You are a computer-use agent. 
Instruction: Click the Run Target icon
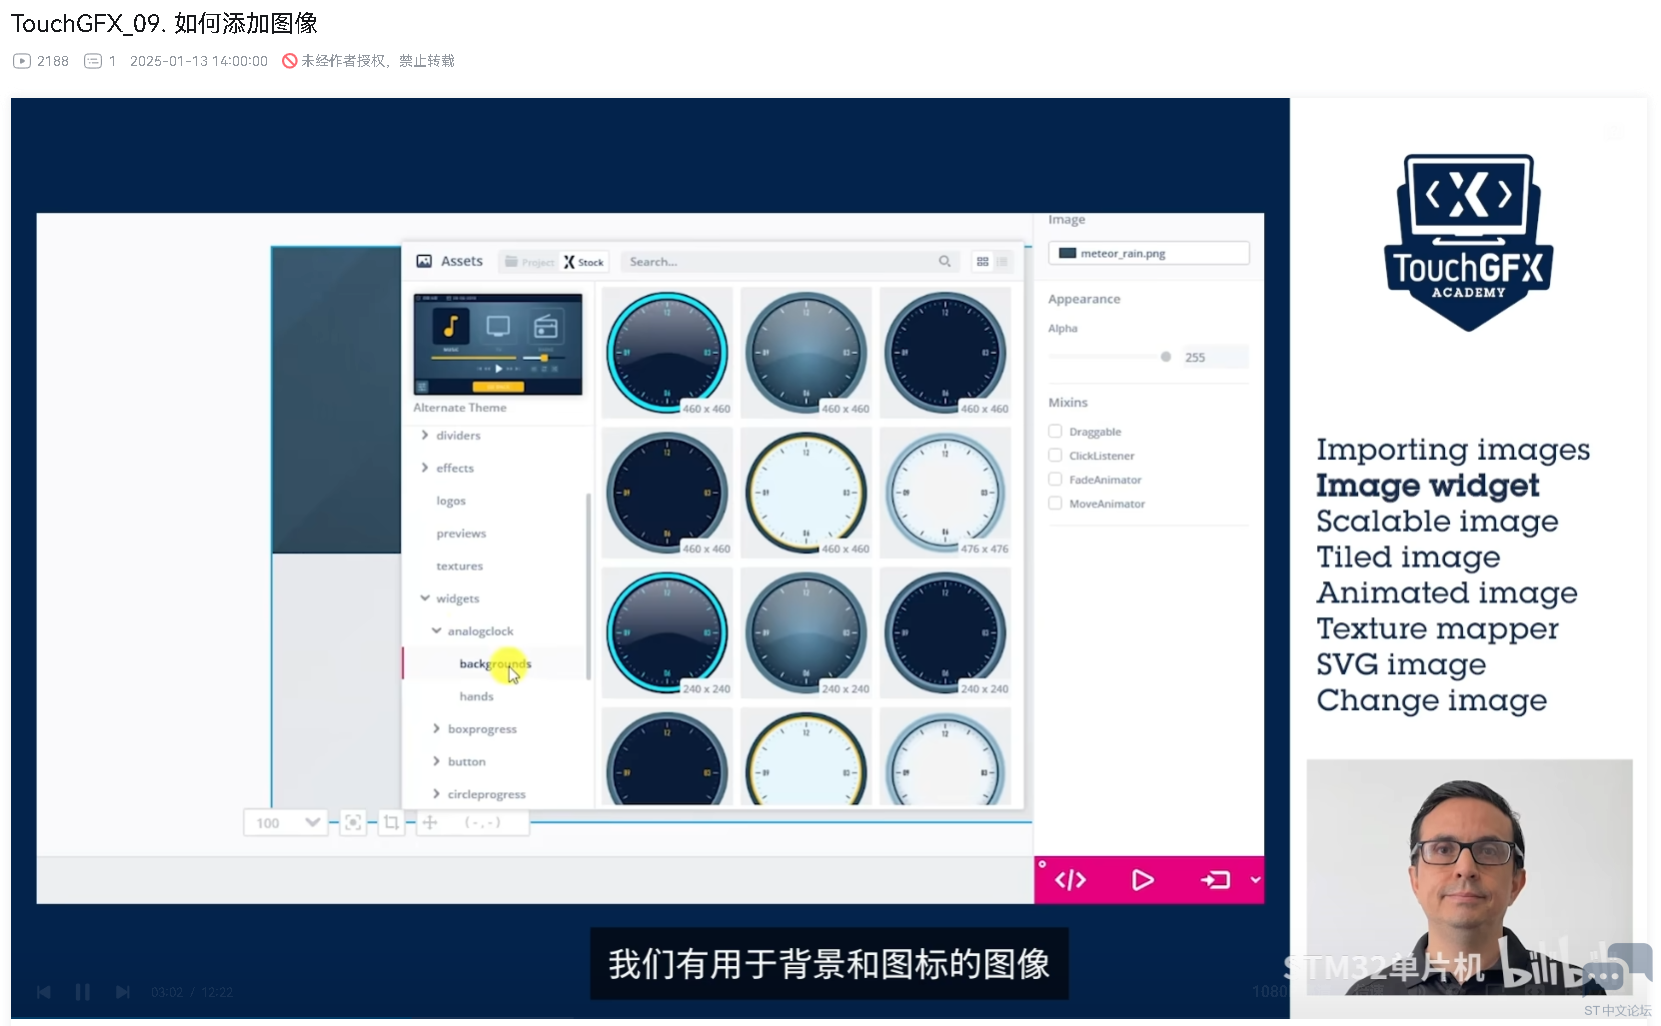(1215, 880)
